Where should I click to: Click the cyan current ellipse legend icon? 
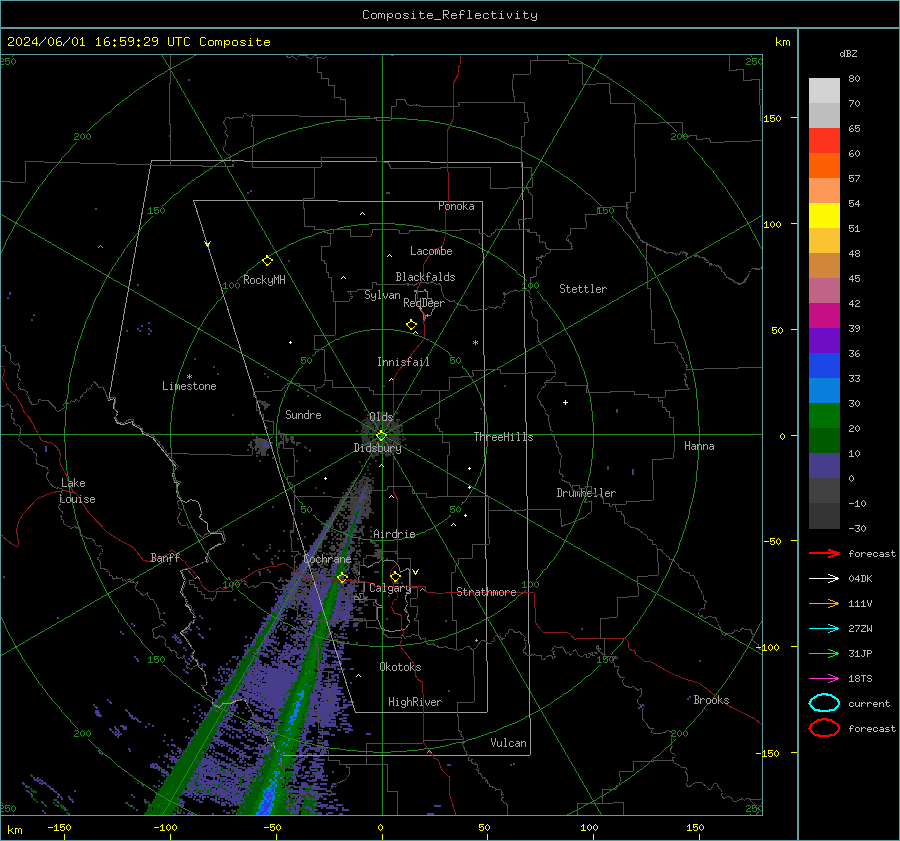click(x=824, y=703)
